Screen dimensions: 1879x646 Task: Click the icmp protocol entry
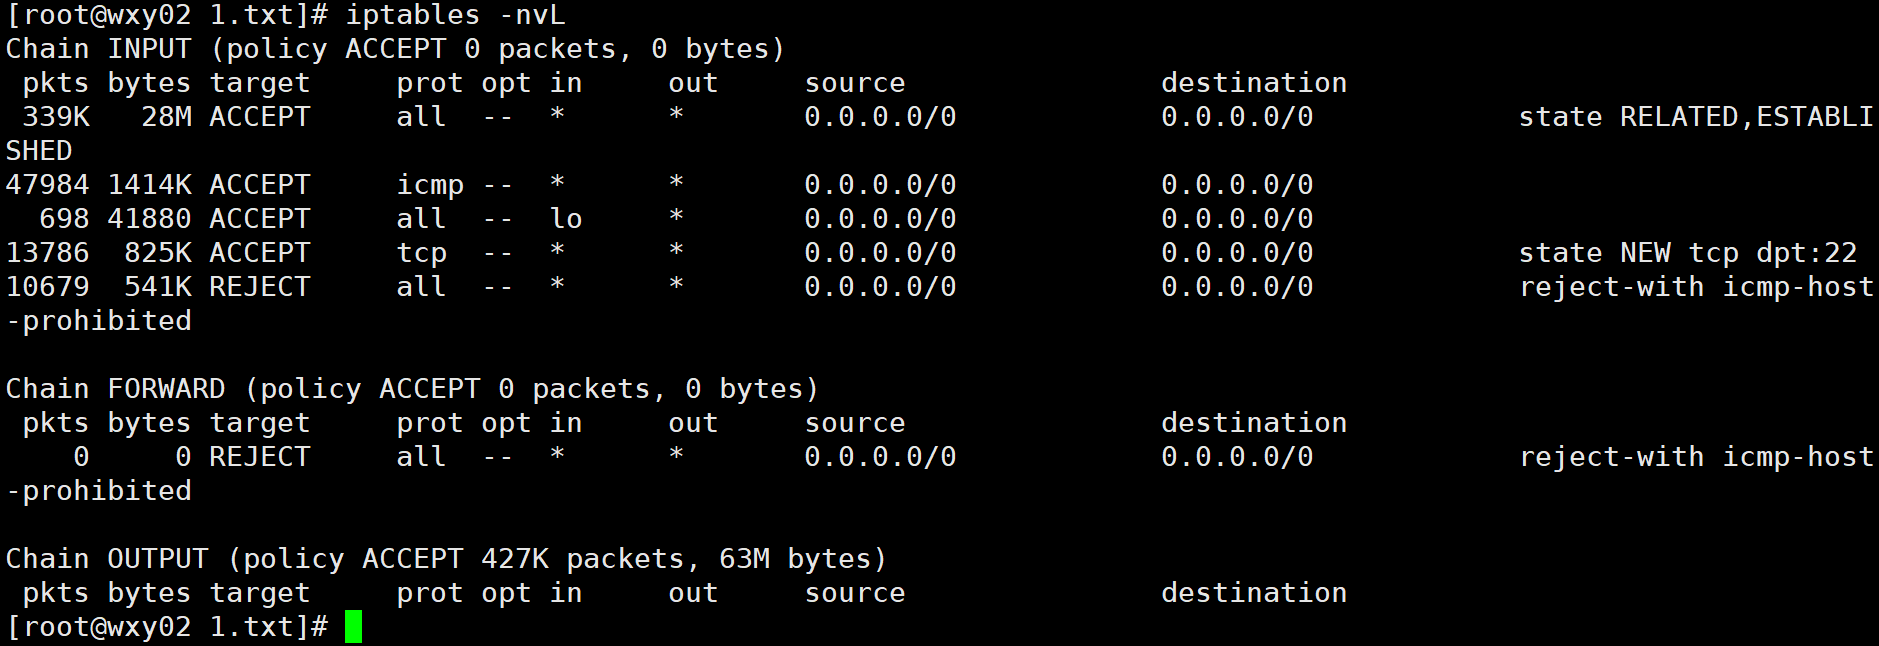tap(430, 185)
